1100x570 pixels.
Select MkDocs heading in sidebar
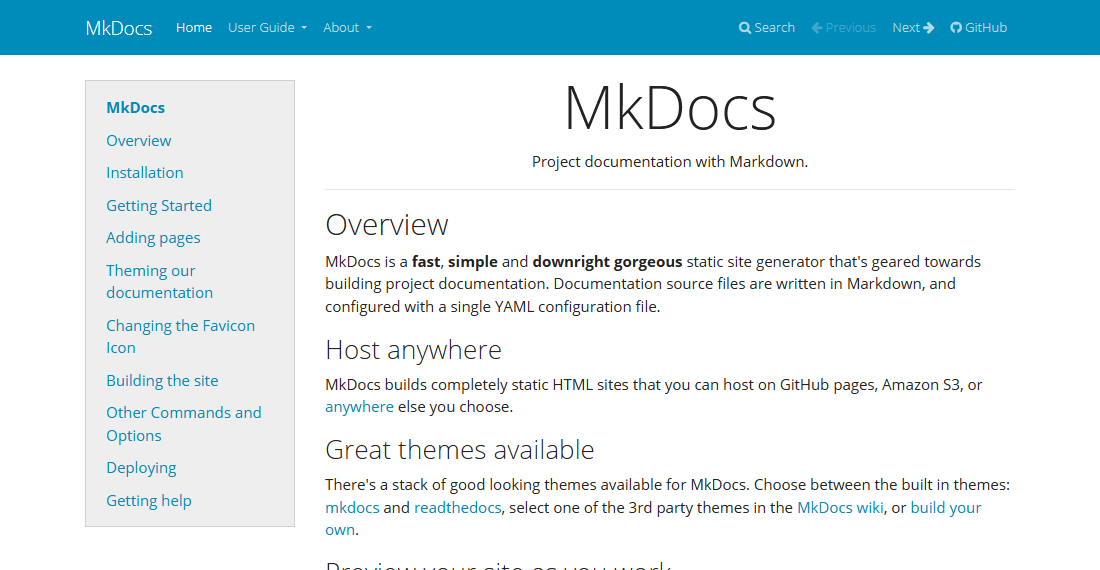(135, 107)
